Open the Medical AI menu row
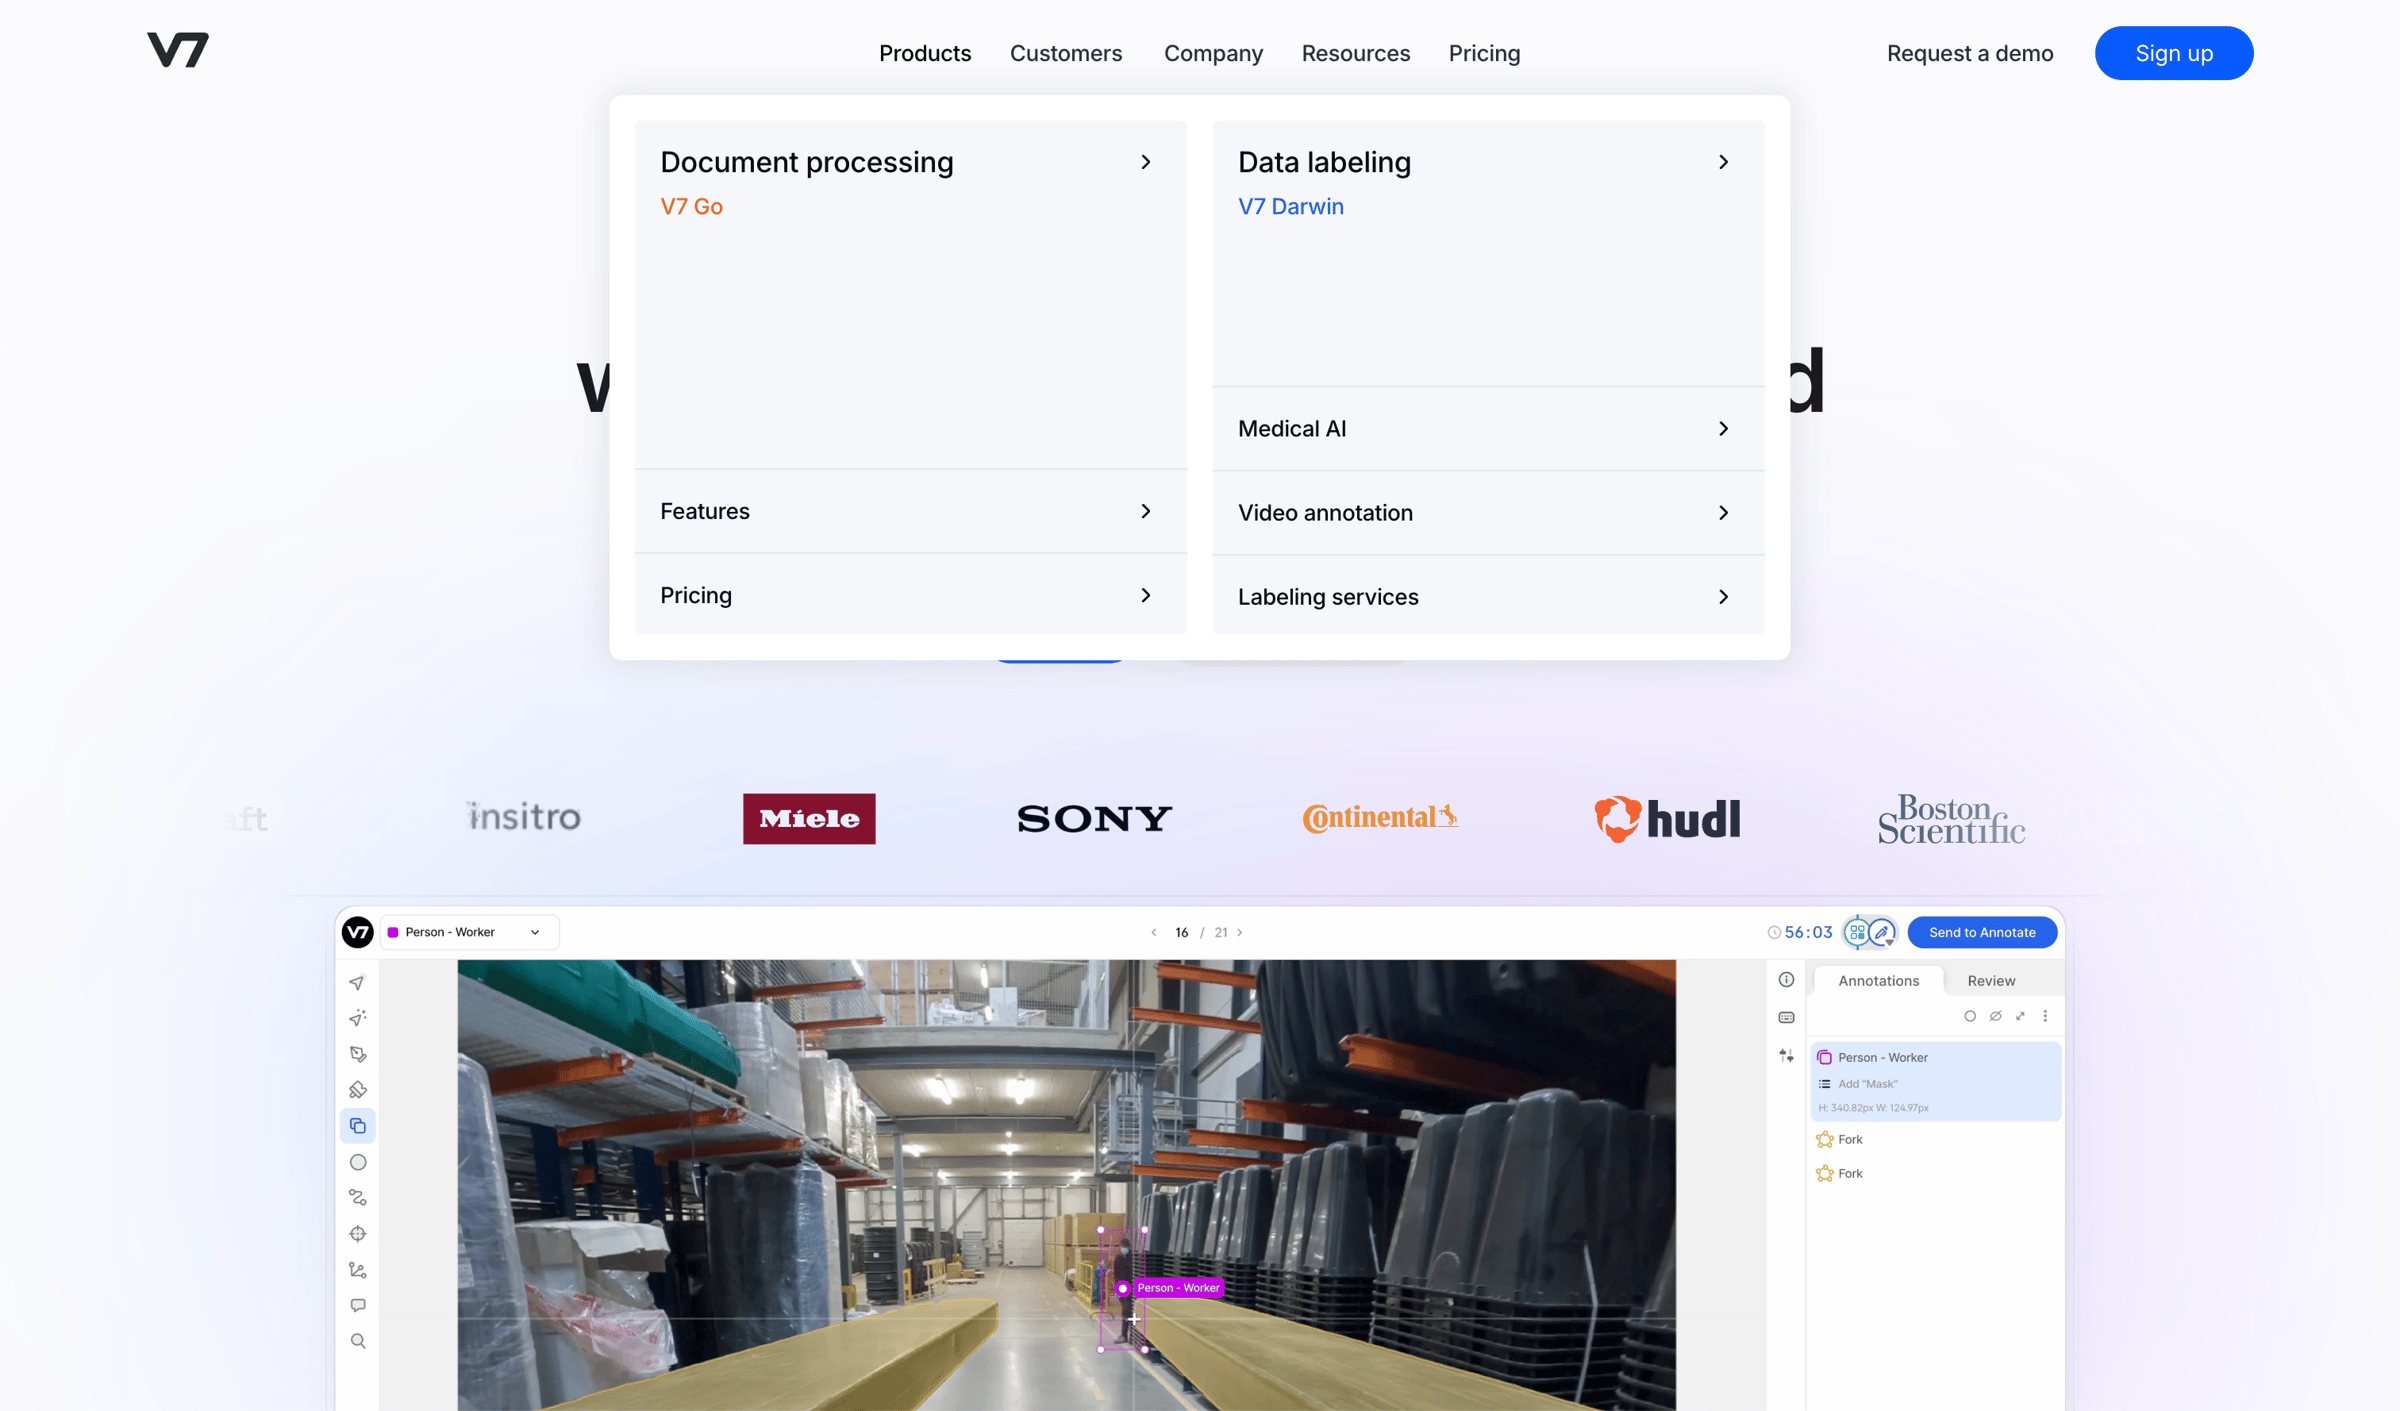This screenshot has width=2400, height=1411. tap(1488, 429)
